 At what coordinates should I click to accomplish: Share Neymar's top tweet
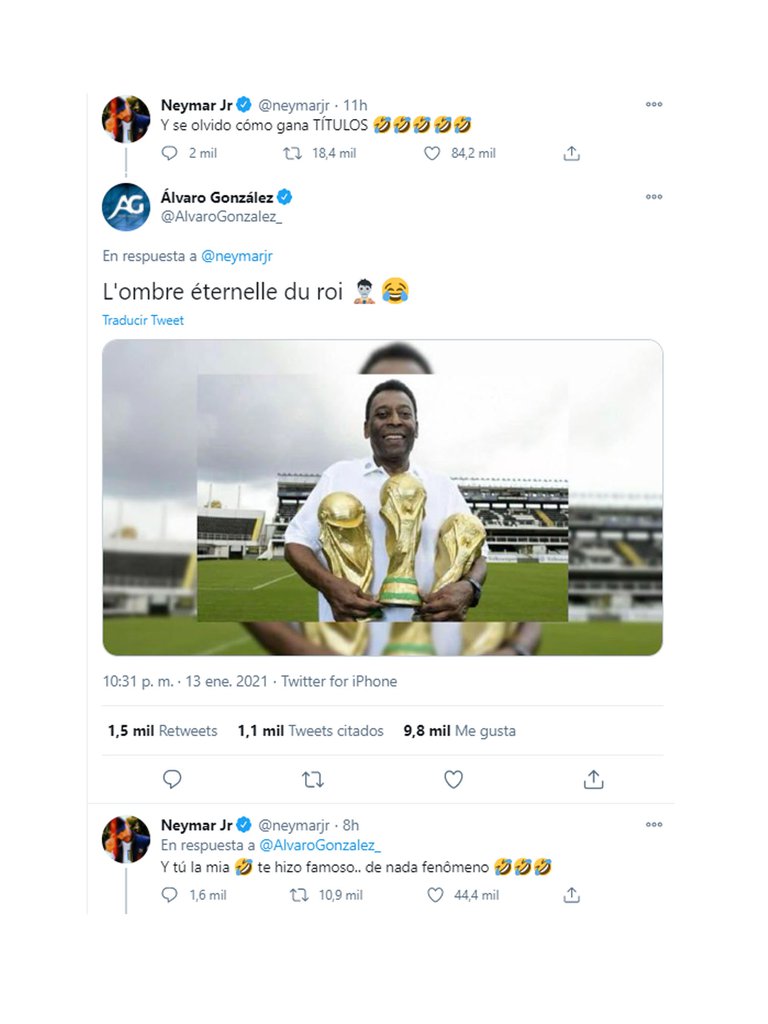coord(571,153)
